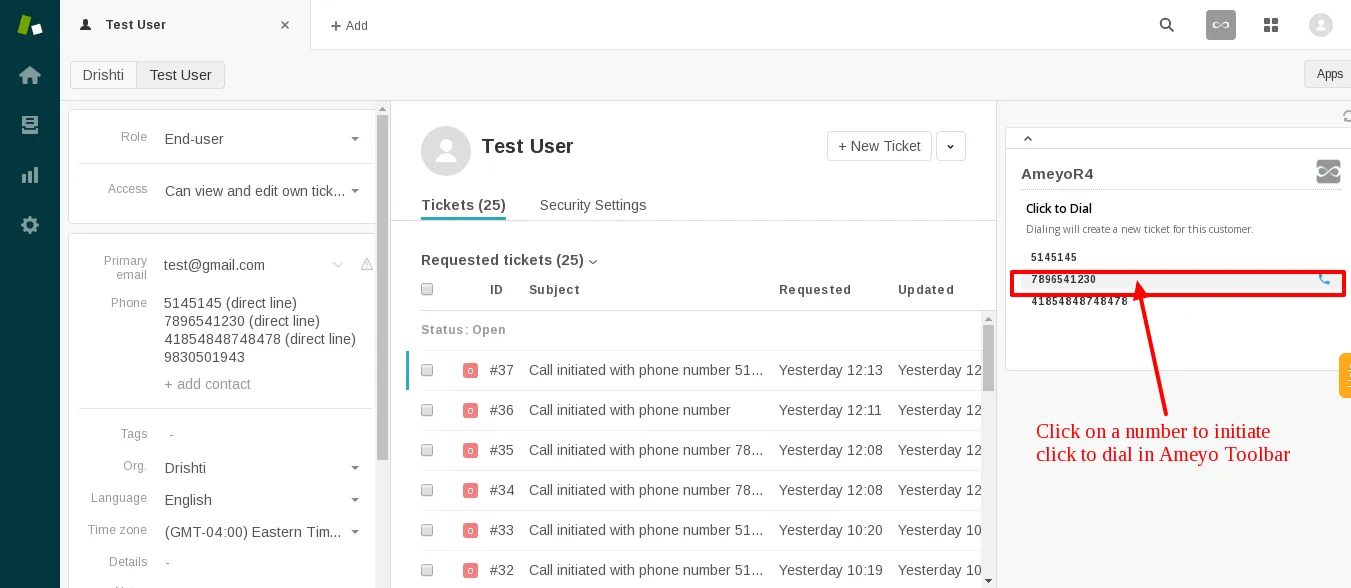Open the Language dropdown showing English

pos(263,500)
